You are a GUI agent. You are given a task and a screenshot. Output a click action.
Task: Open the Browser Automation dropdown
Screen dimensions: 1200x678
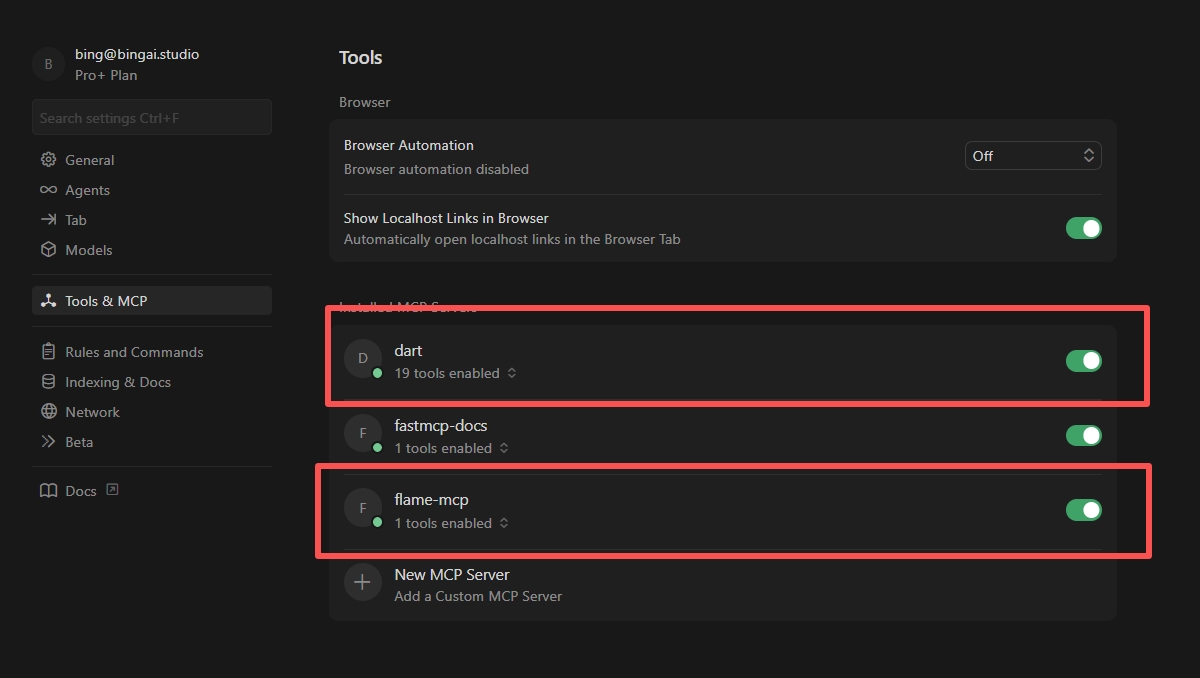click(x=1033, y=155)
